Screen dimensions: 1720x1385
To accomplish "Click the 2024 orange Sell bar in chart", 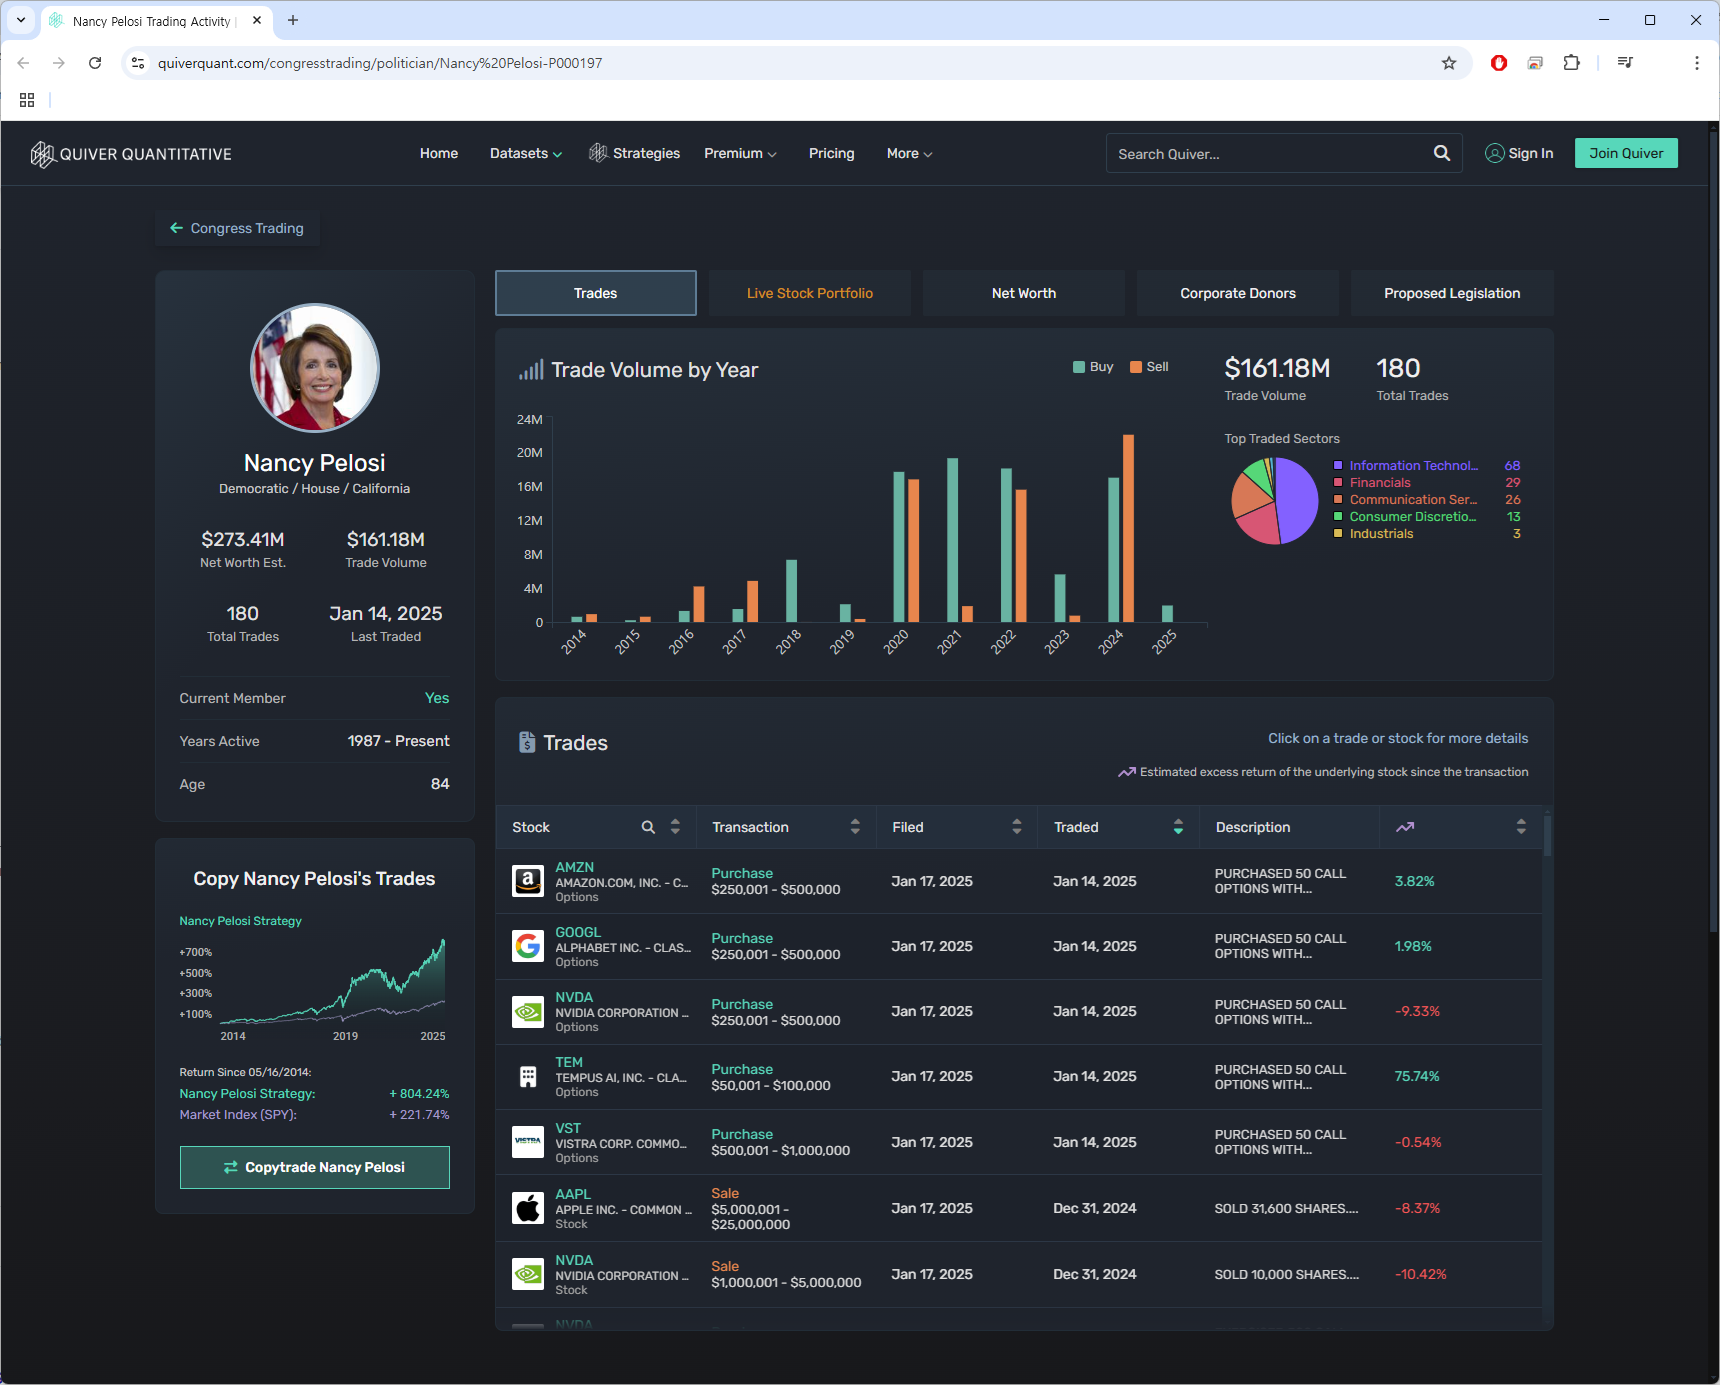I will [x=1128, y=528].
